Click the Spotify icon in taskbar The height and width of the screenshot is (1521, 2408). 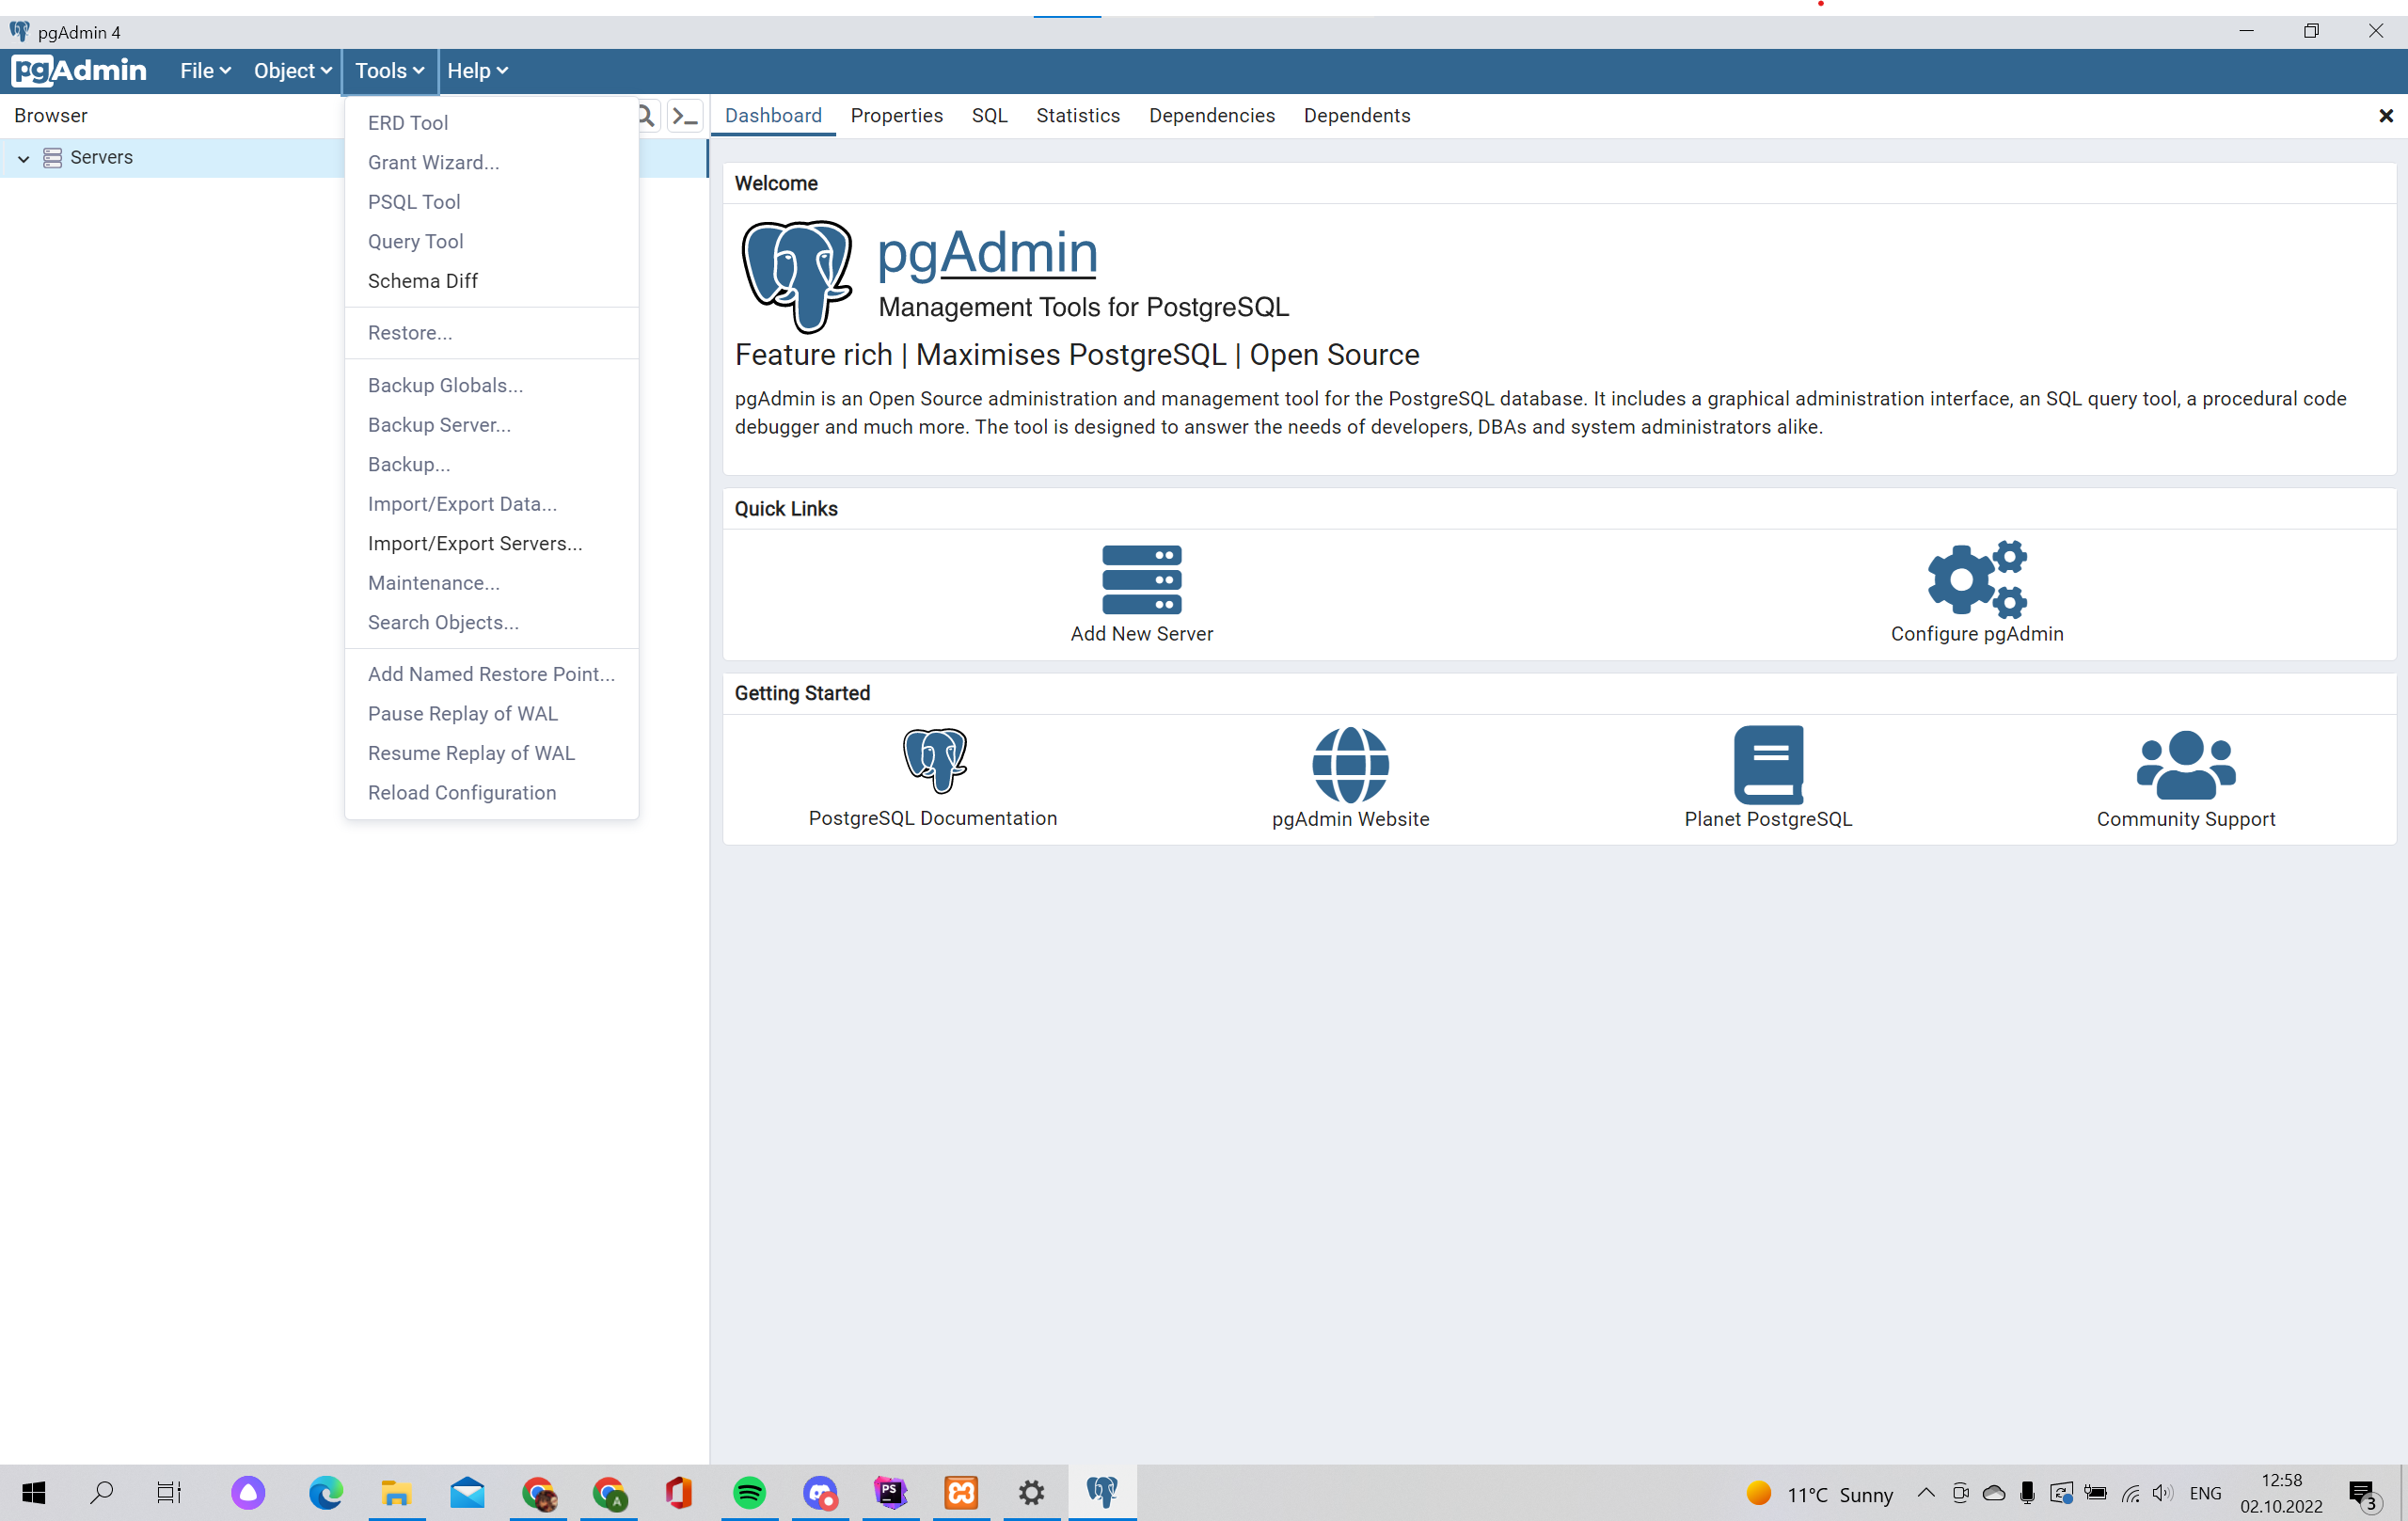tap(749, 1493)
